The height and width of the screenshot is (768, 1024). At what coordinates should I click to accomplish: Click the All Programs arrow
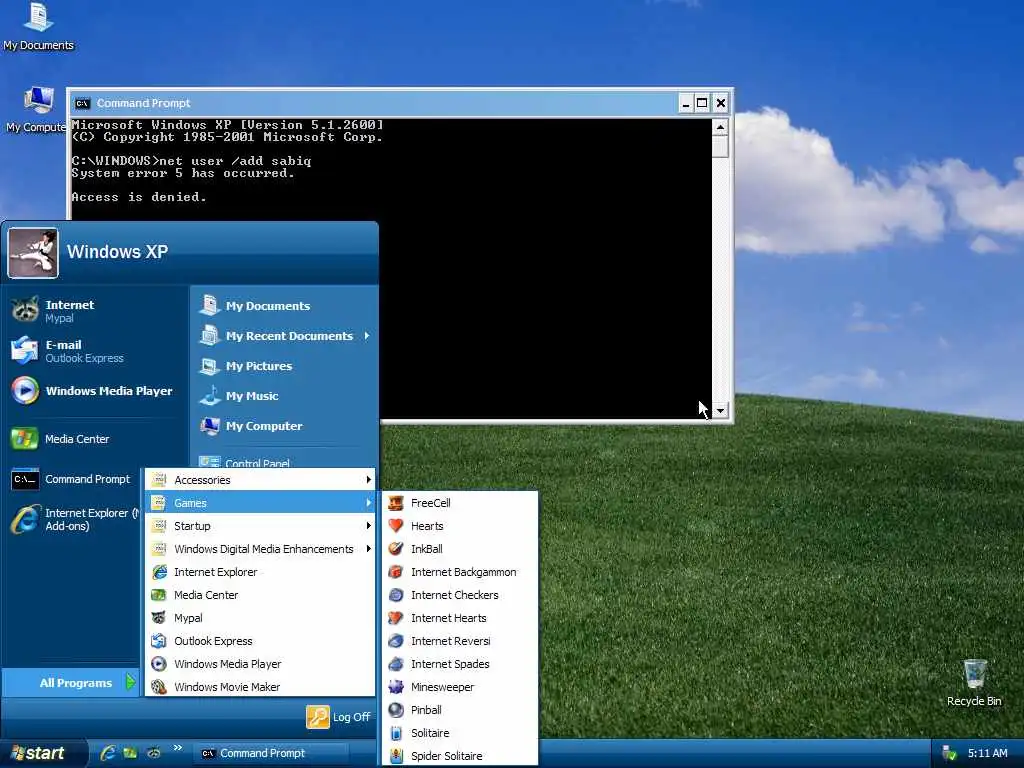[x=131, y=682]
